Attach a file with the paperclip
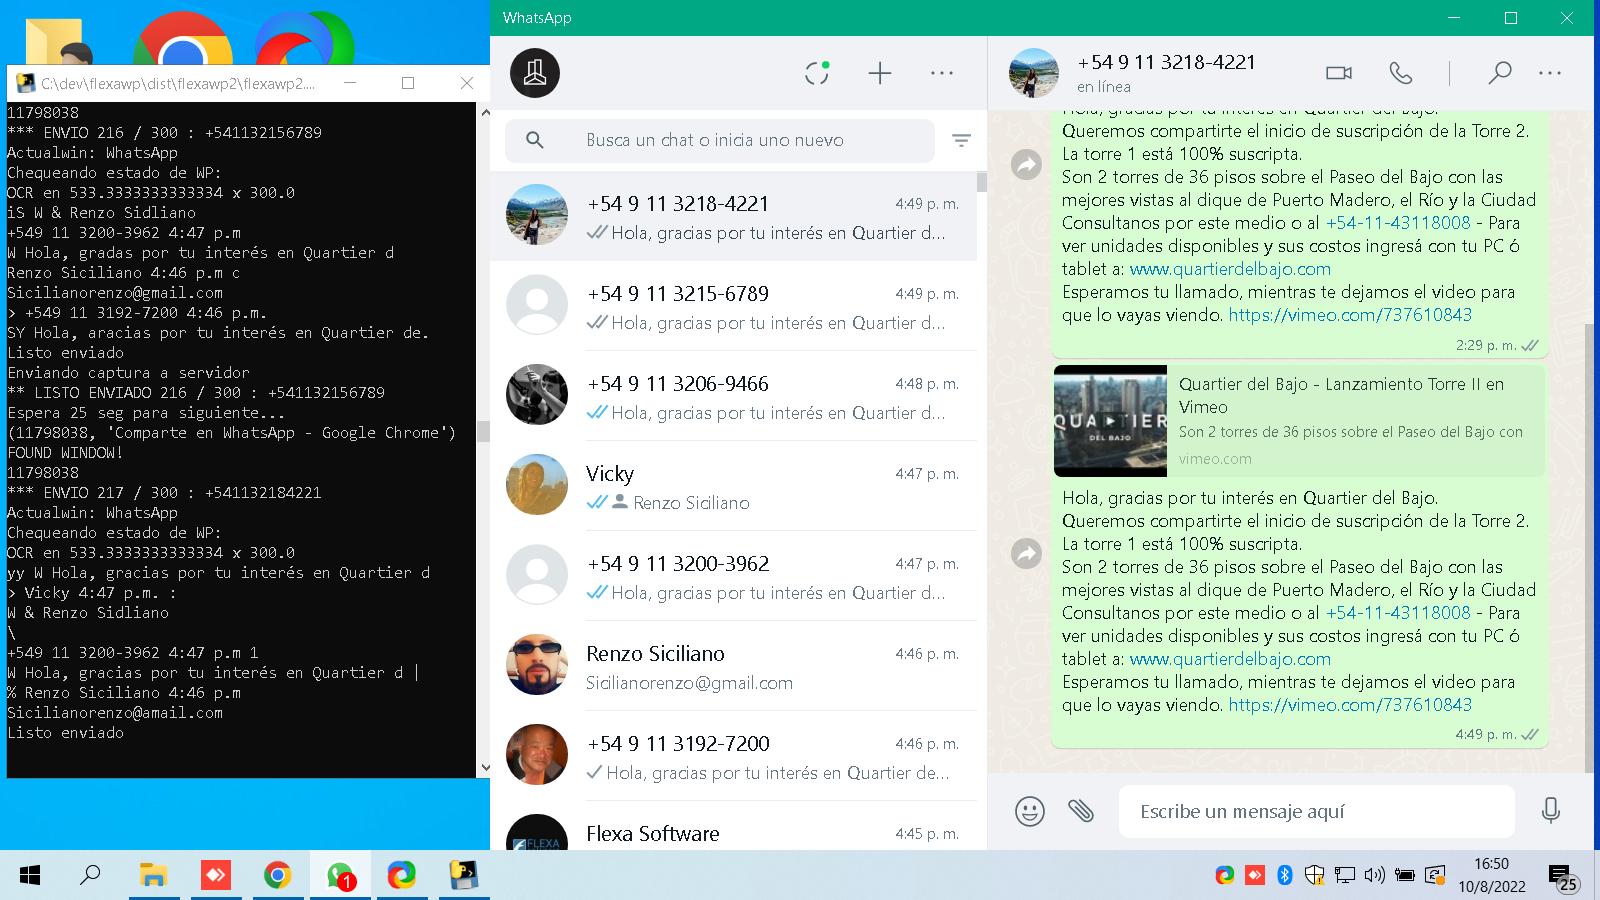This screenshot has width=1600, height=900. point(1081,811)
